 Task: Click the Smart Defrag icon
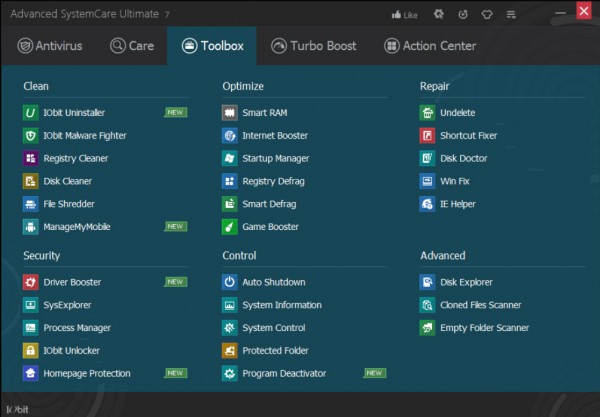tap(230, 204)
